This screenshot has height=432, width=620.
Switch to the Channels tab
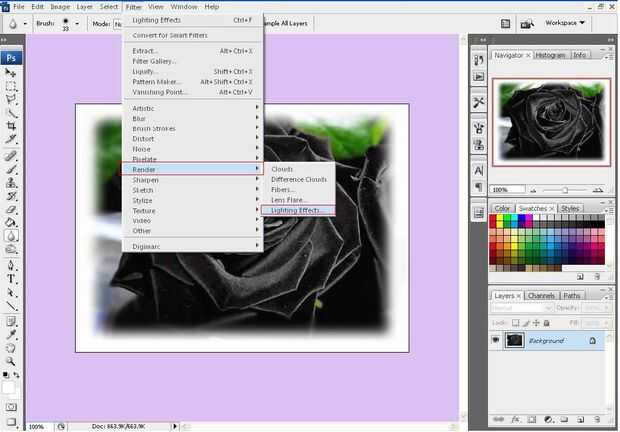click(541, 296)
